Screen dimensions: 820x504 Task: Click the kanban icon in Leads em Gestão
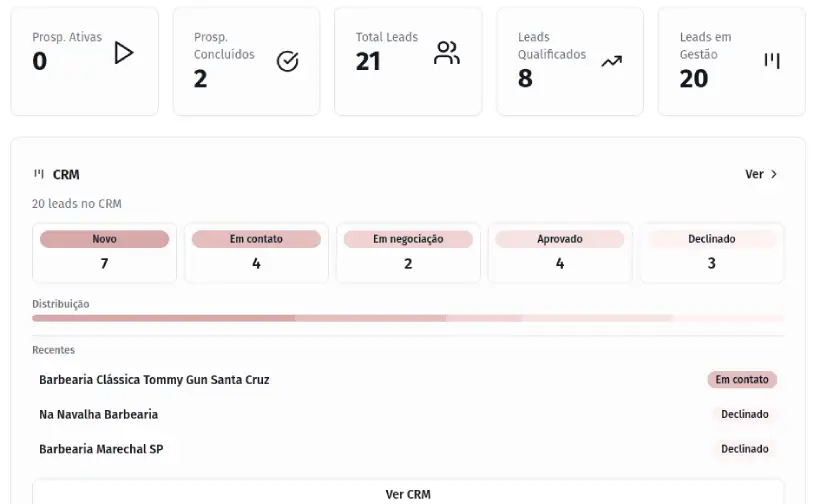pos(772,61)
